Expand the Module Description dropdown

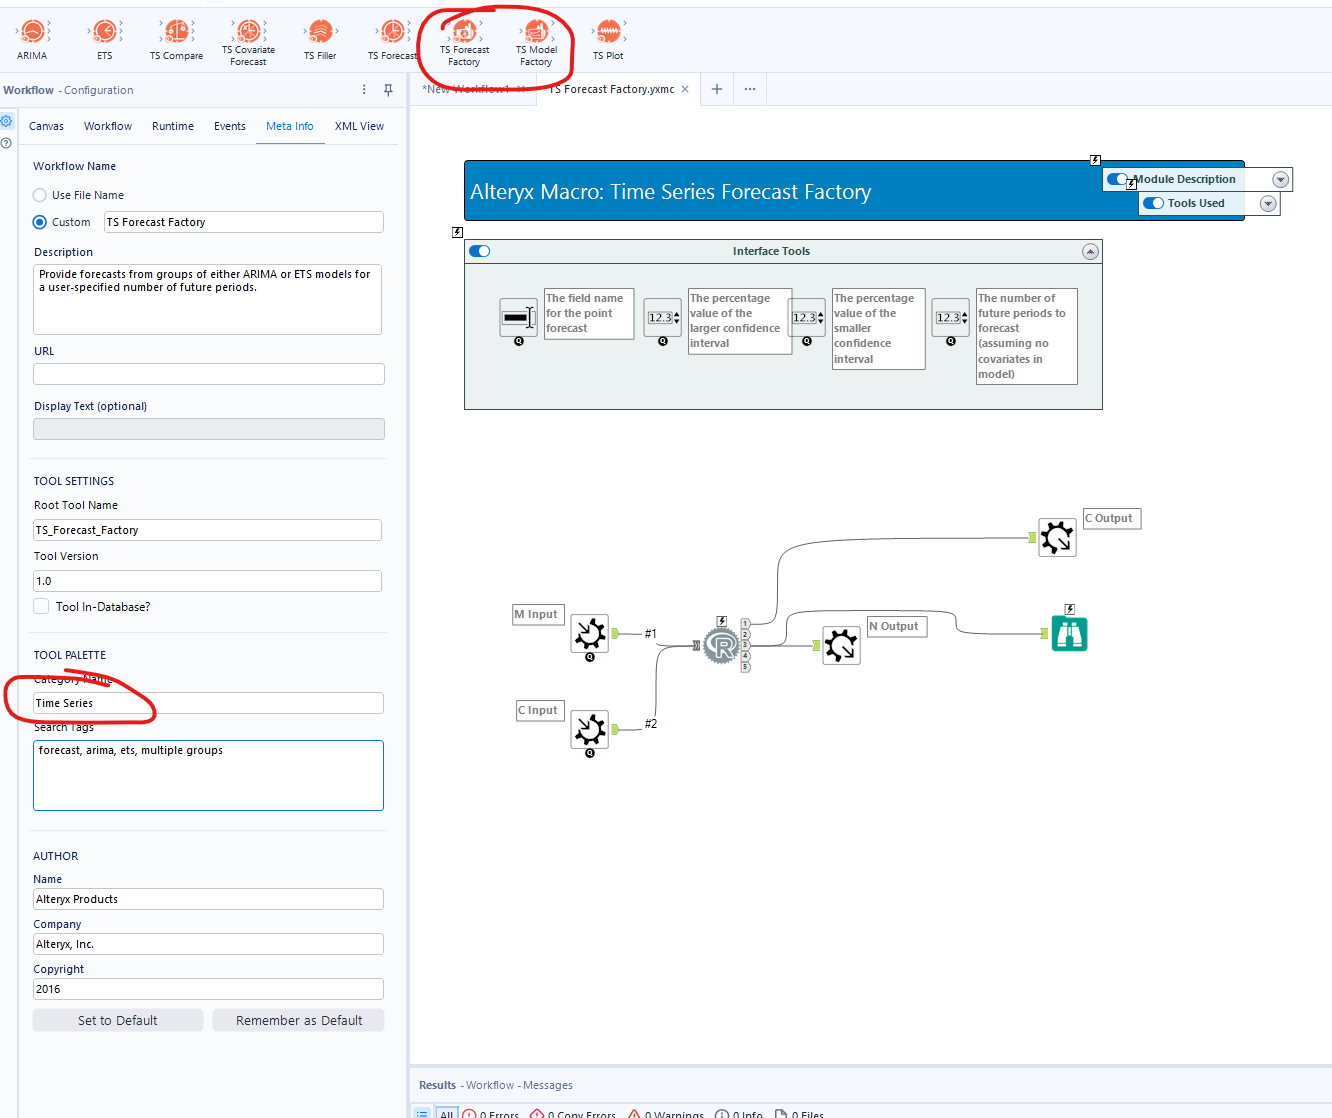click(1280, 179)
